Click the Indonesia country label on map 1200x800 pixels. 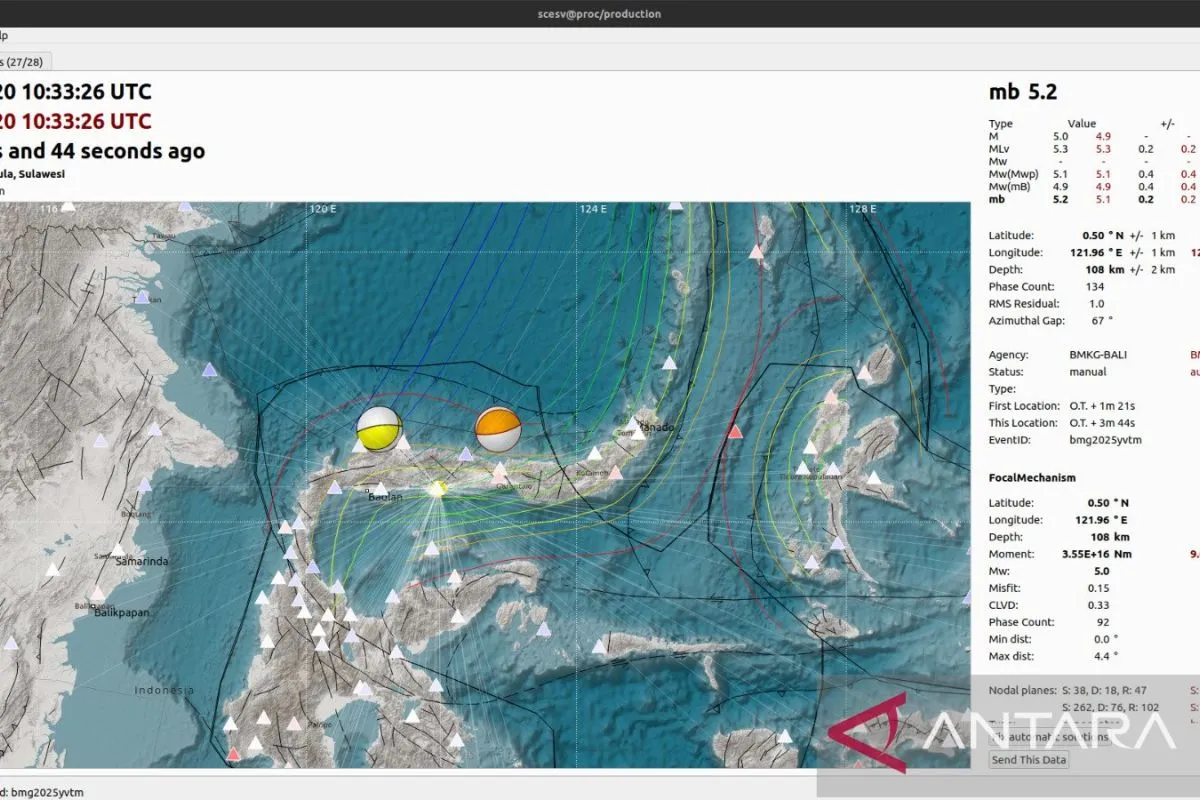164,691
